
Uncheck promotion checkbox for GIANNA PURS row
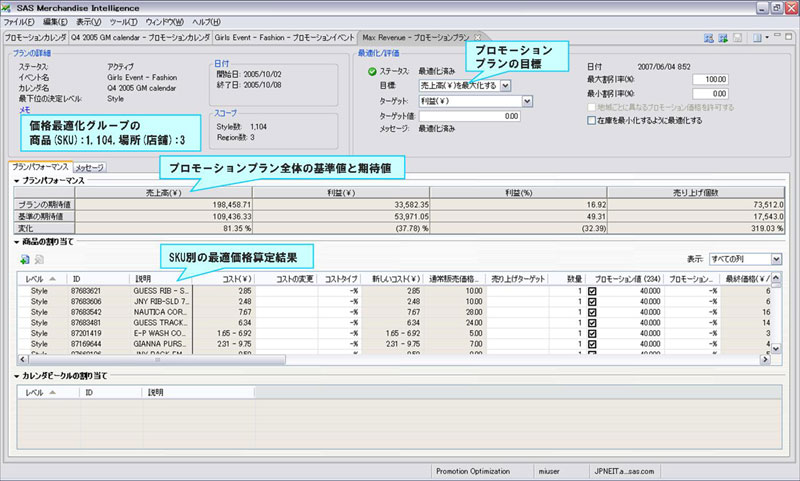(592, 344)
